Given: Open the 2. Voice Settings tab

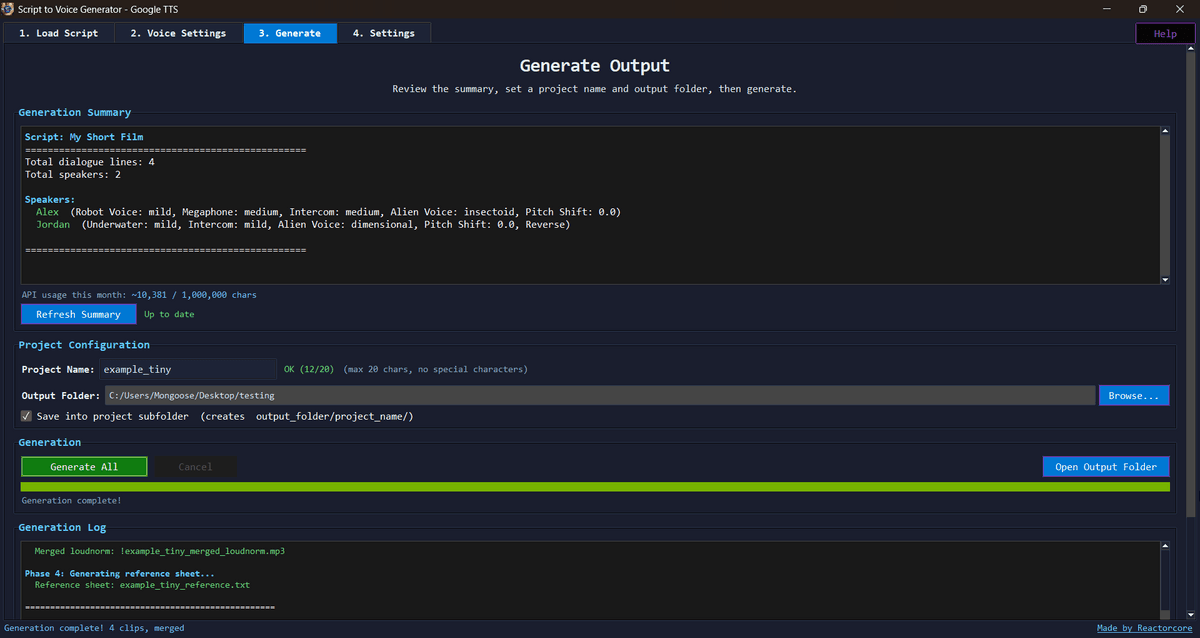Looking at the screenshot, I should (x=178, y=33).
